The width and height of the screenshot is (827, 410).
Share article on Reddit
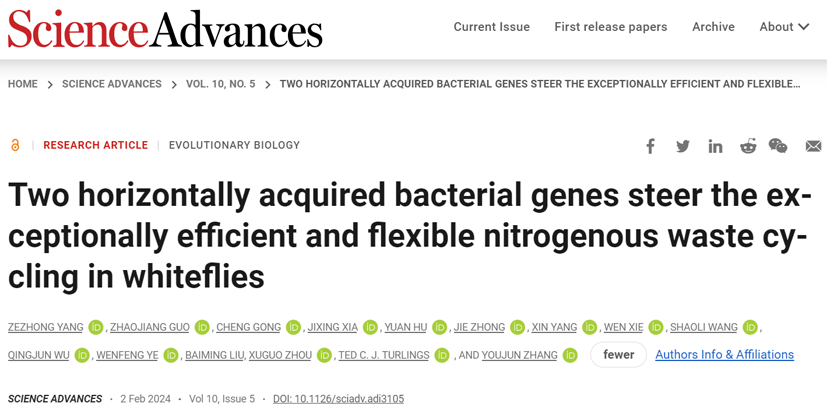[747, 146]
